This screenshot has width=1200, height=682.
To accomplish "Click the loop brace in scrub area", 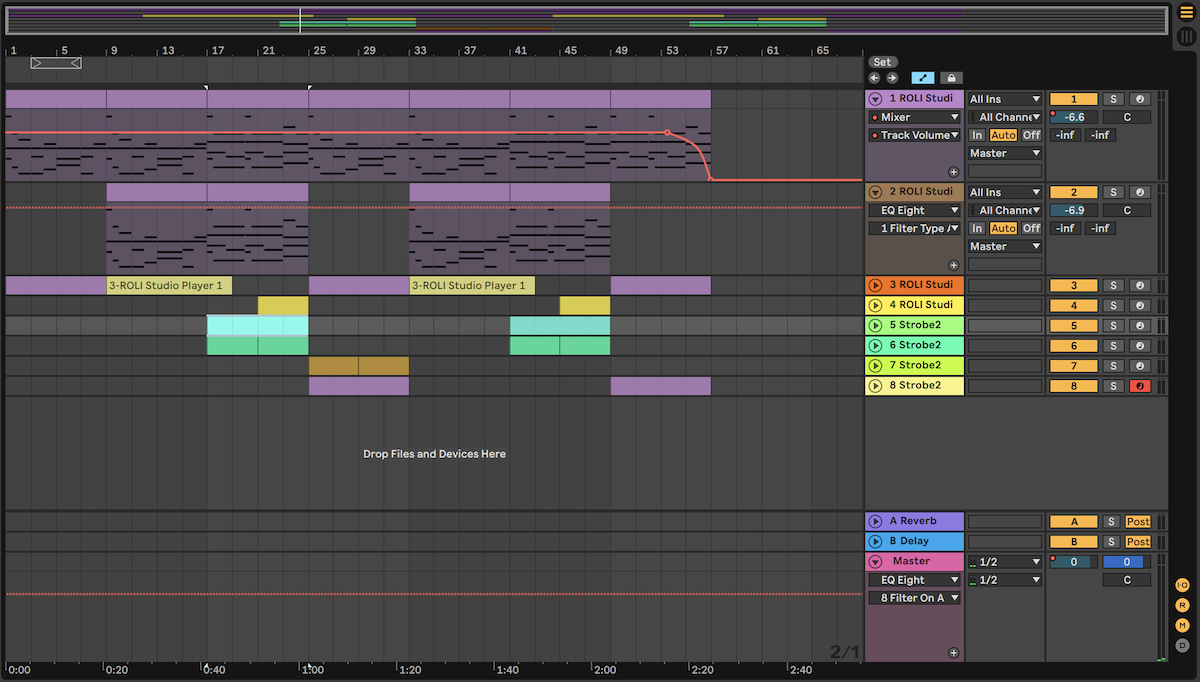I will [x=56, y=63].
